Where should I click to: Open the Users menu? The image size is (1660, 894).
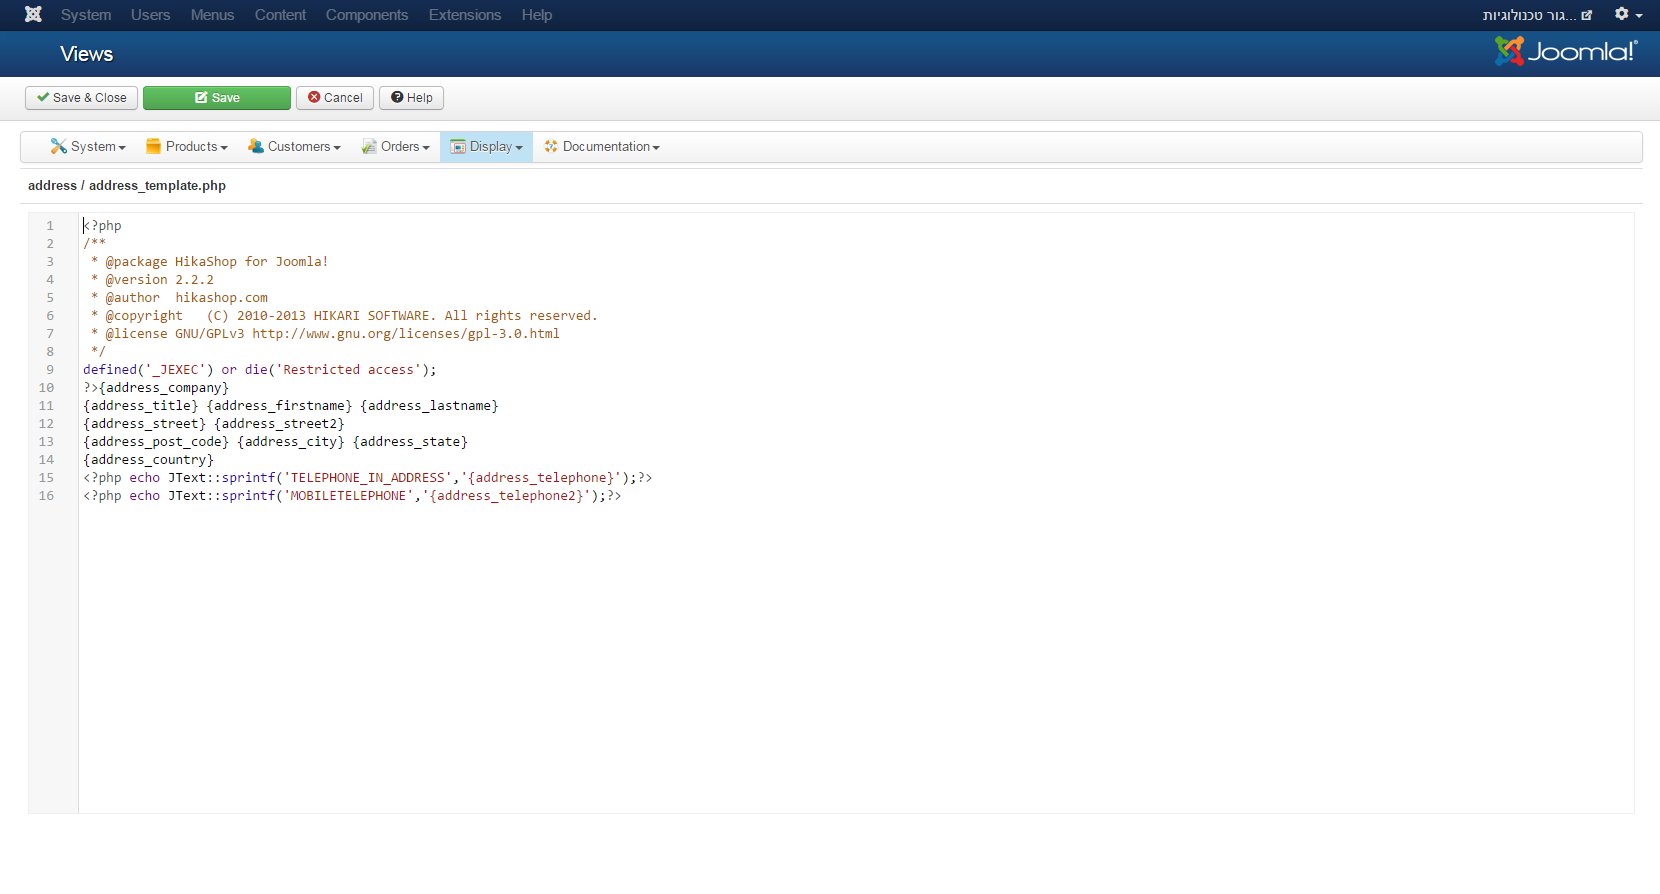coord(150,15)
